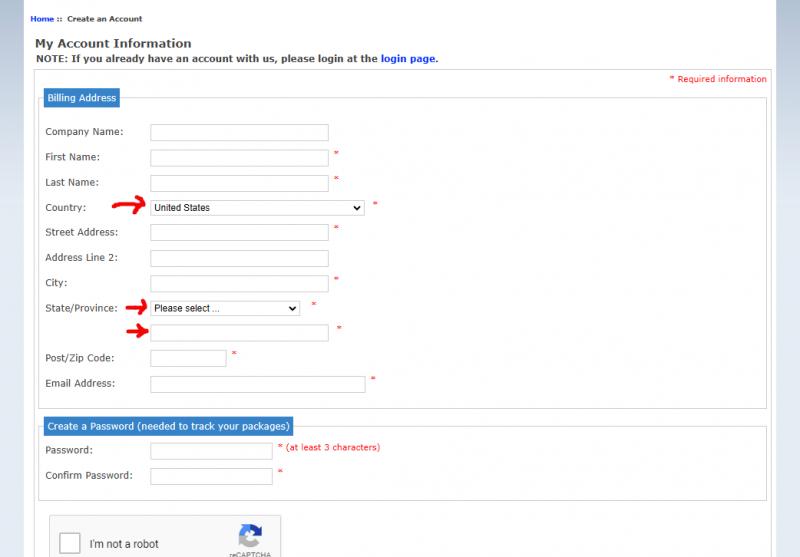
Task: Focus the First Name input
Action: (239, 158)
